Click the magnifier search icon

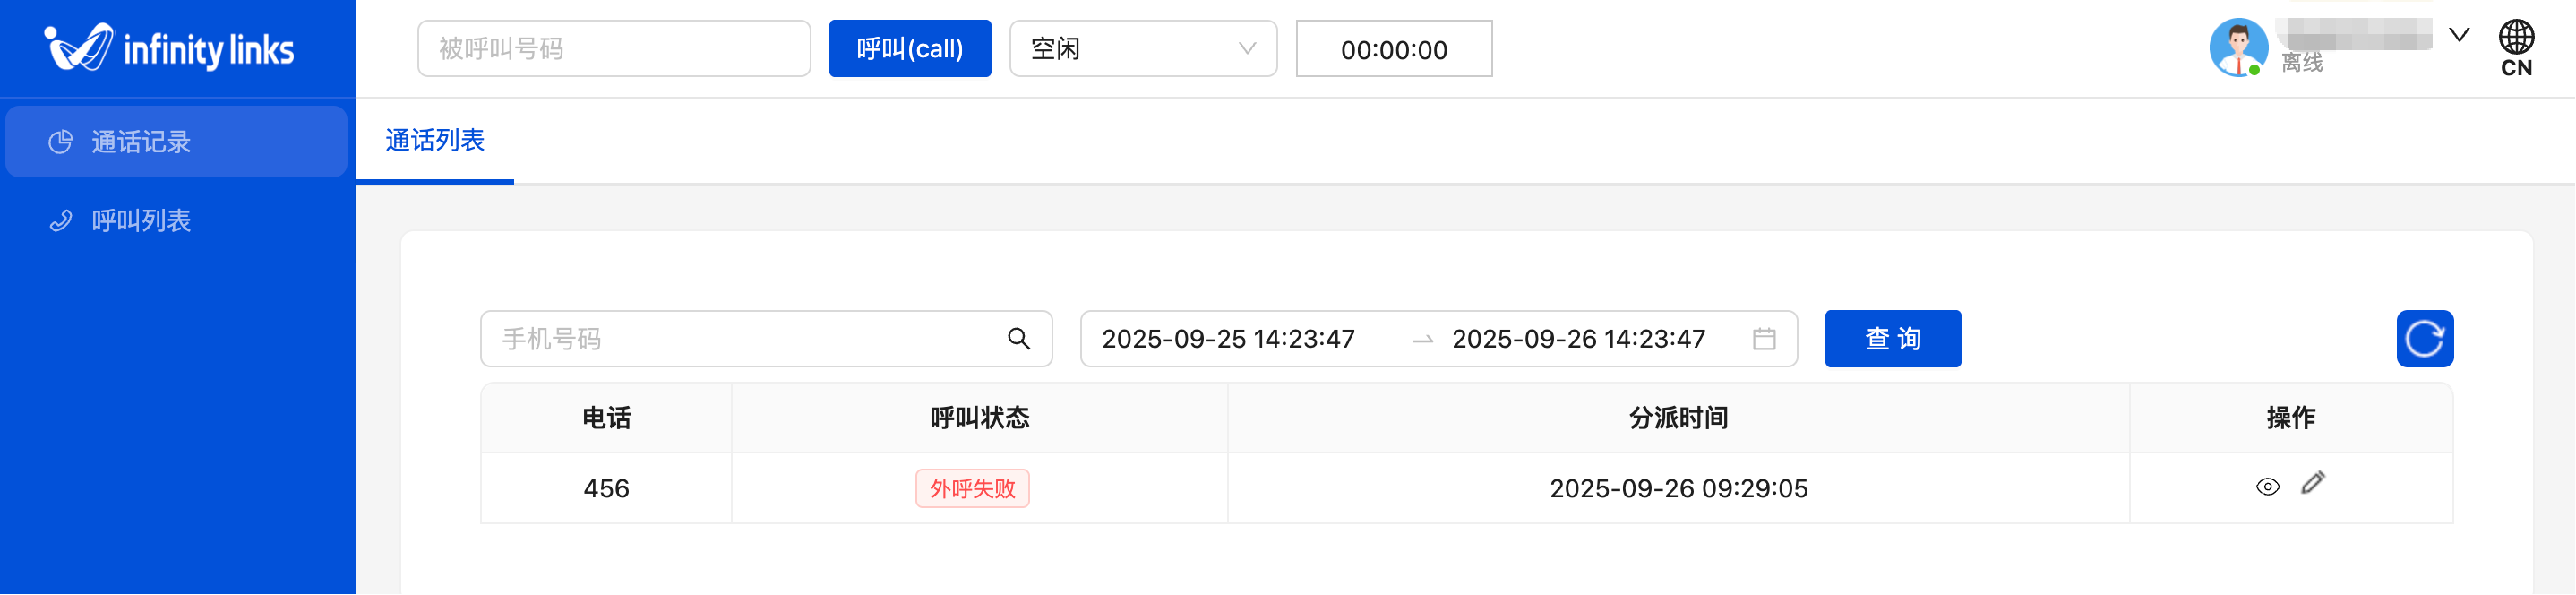pos(1018,339)
